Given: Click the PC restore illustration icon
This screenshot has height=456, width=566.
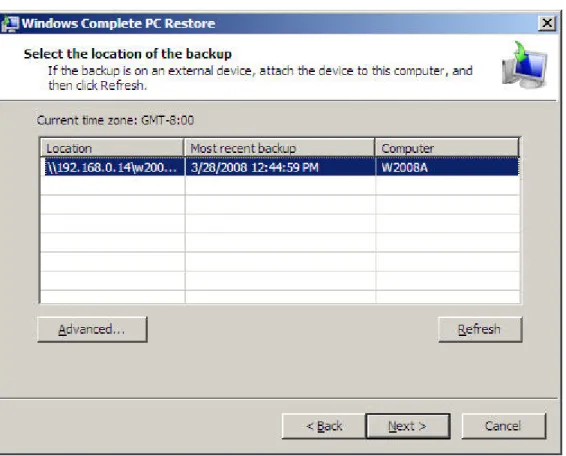Looking at the screenshot, I should [524, 65].
